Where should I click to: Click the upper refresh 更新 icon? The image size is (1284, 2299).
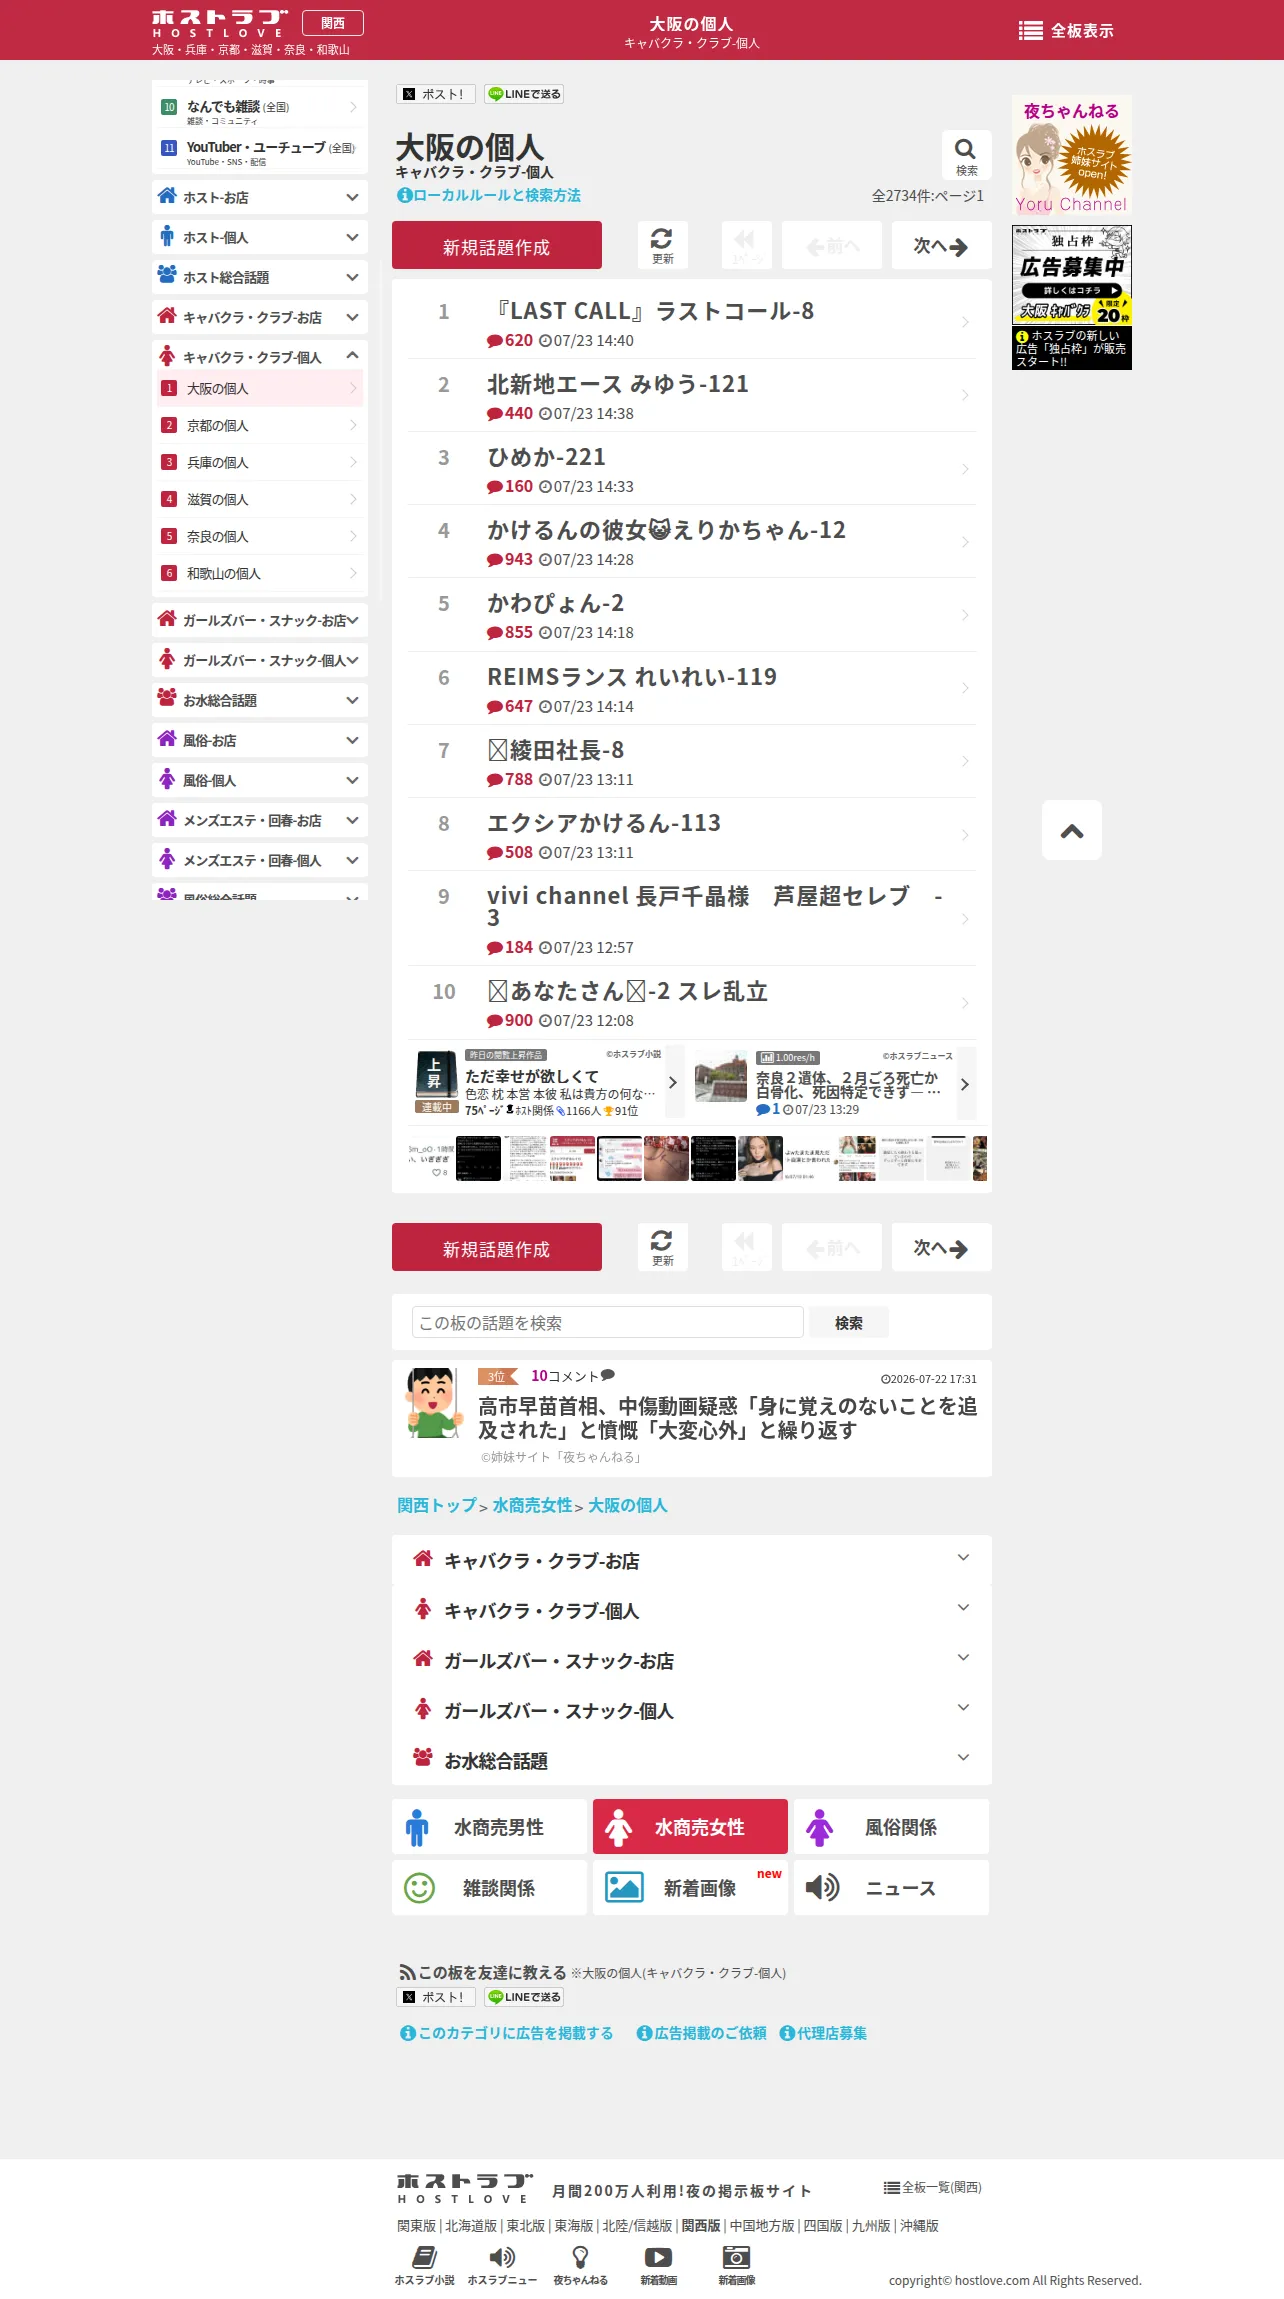point(662,239)
